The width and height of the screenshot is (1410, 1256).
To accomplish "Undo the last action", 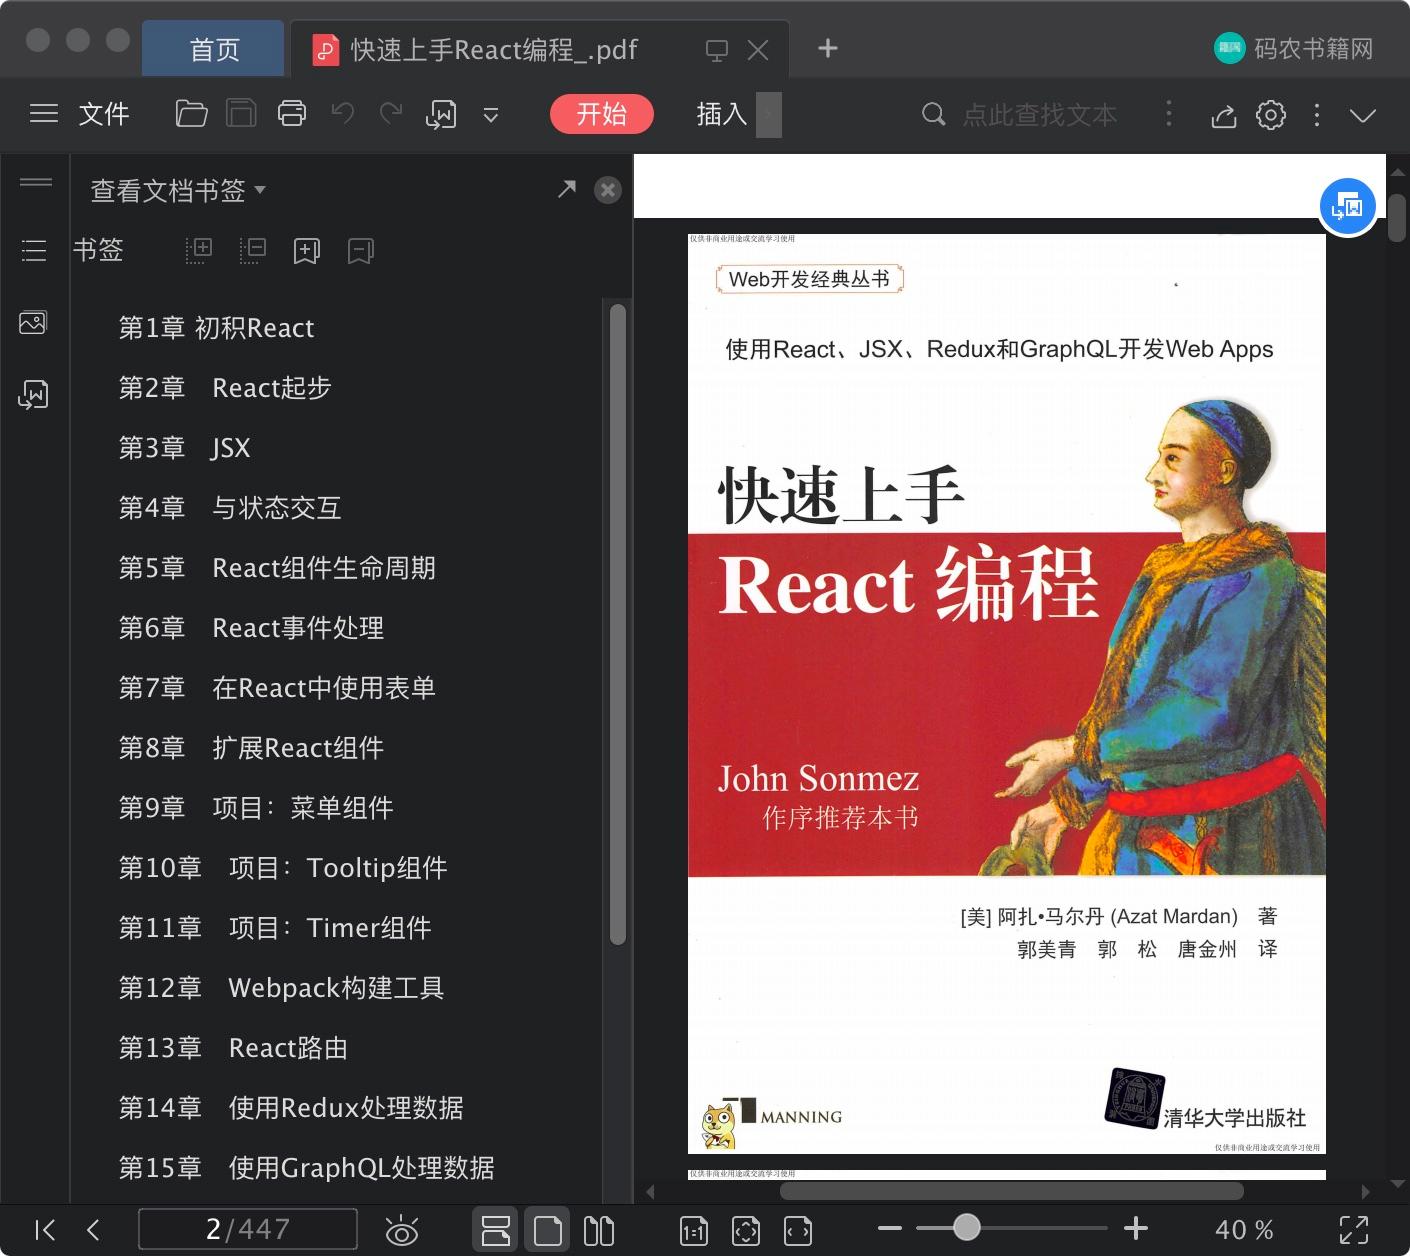I will pos(342,114).
